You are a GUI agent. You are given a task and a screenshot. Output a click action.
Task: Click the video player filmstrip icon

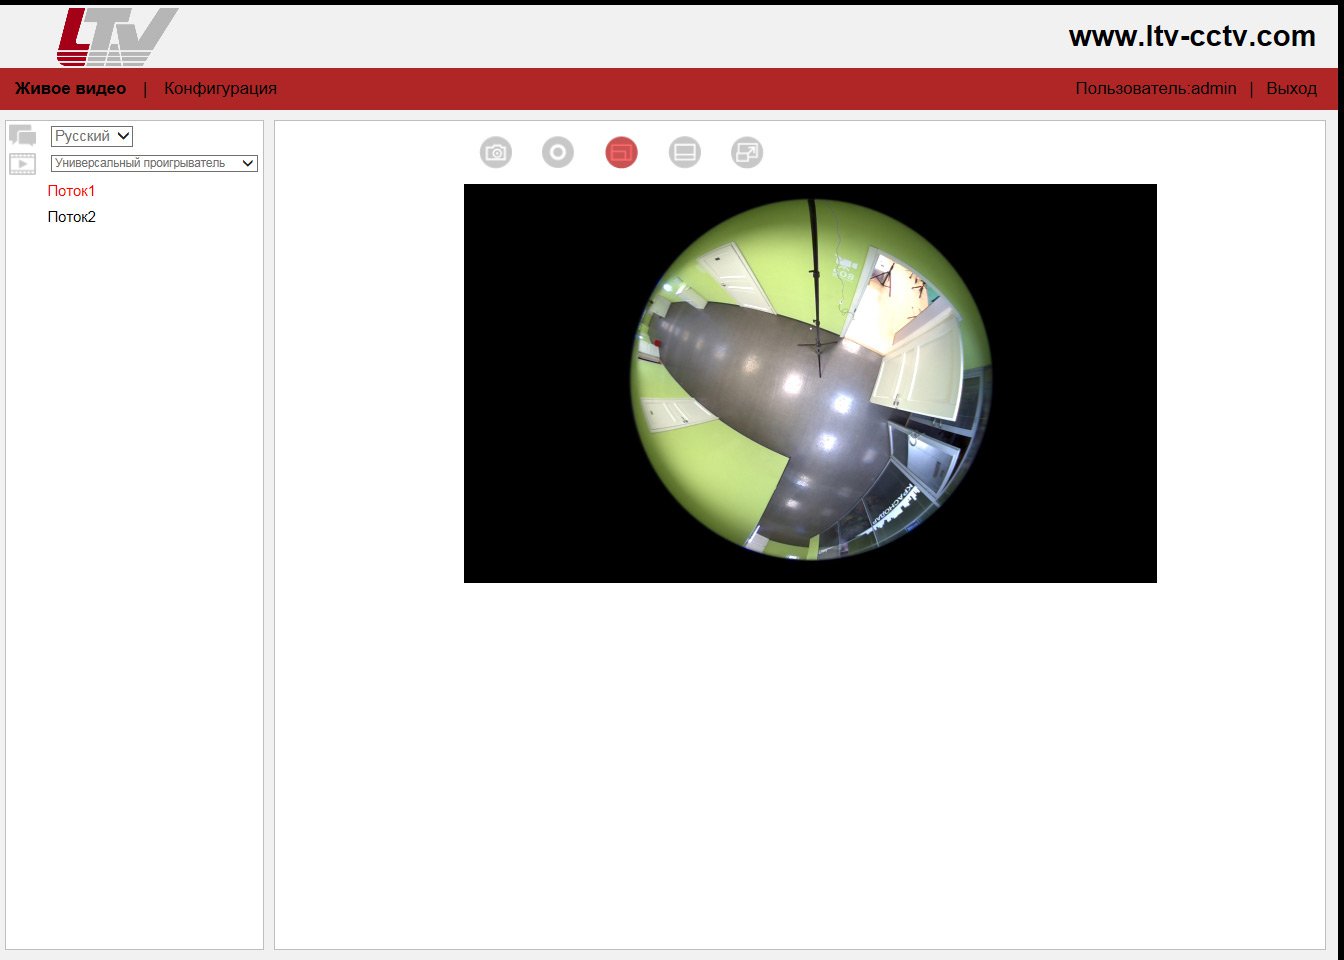click(22, 164)
